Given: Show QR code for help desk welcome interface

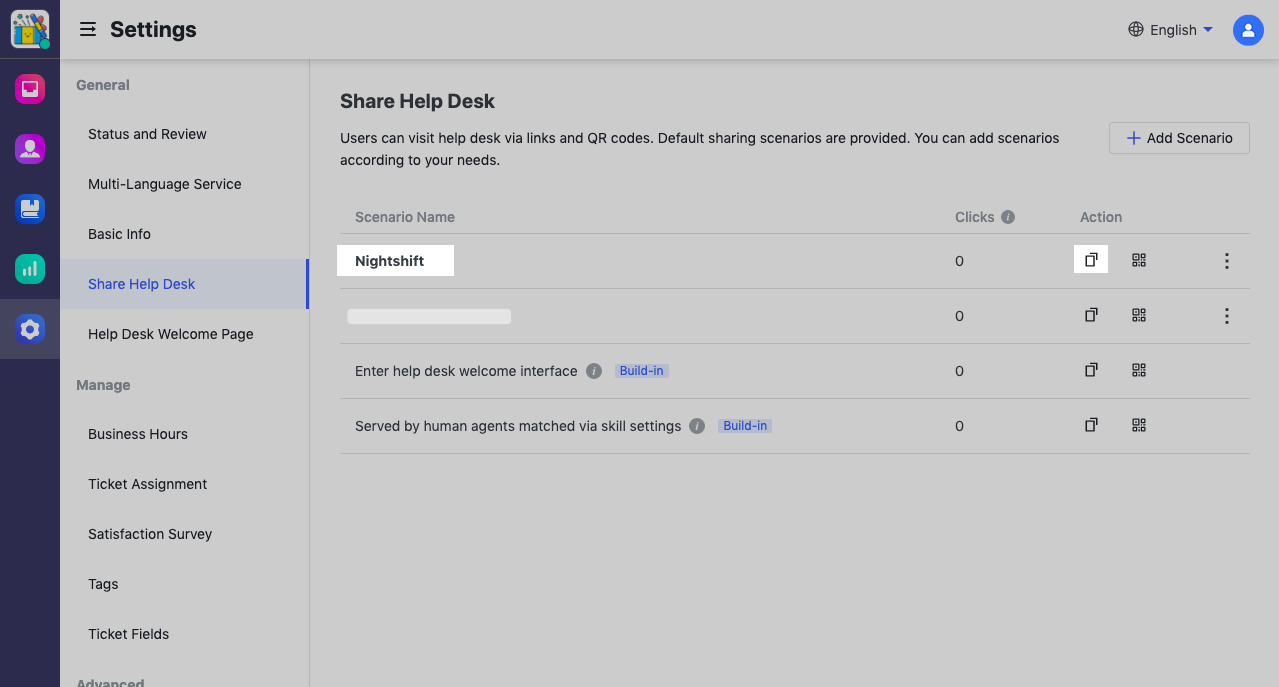Looking at the screenshot, I should coord(1139,370).
